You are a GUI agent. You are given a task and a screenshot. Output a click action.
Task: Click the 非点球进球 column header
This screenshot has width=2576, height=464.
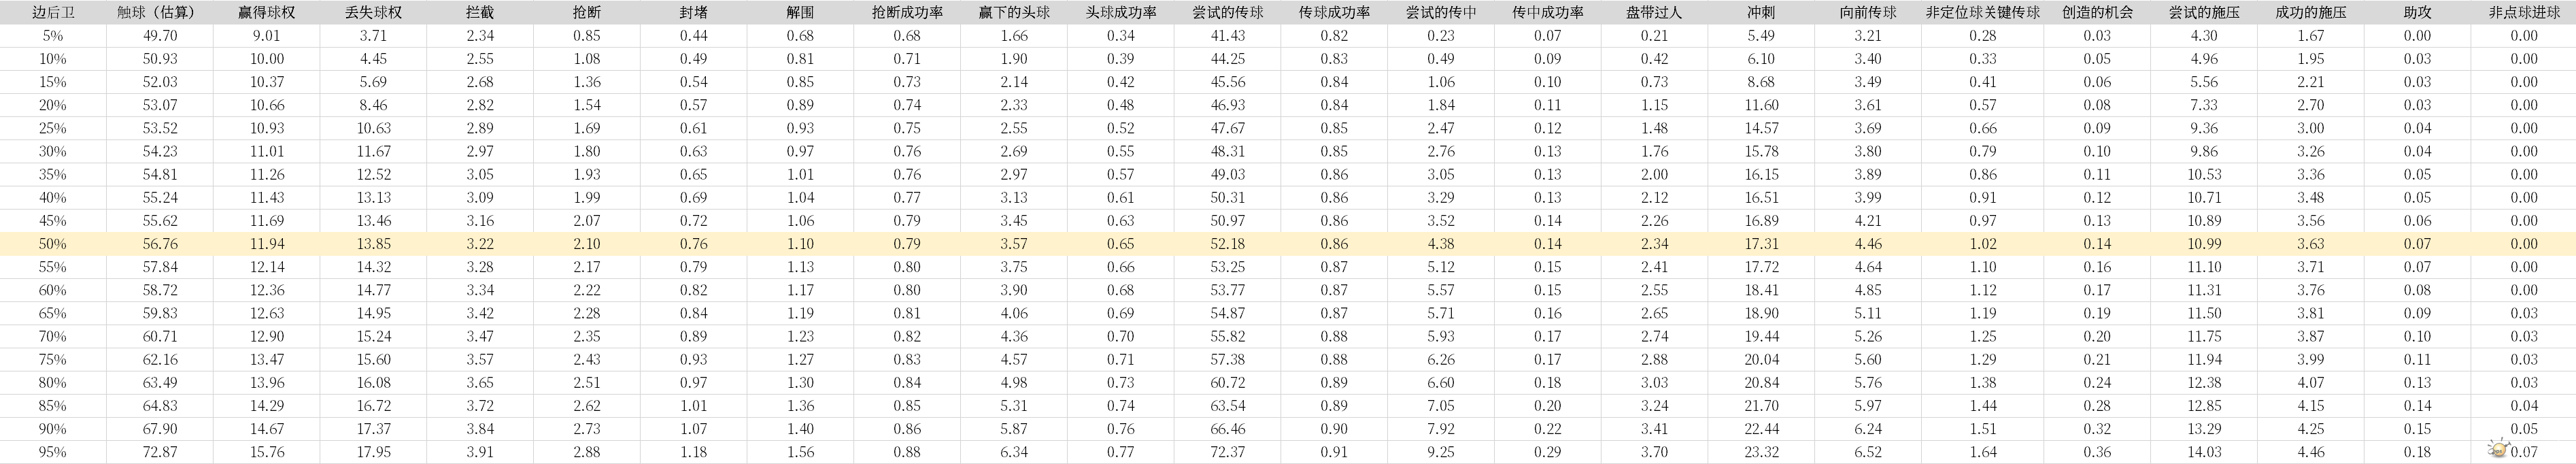click(x=2523, y=13)
